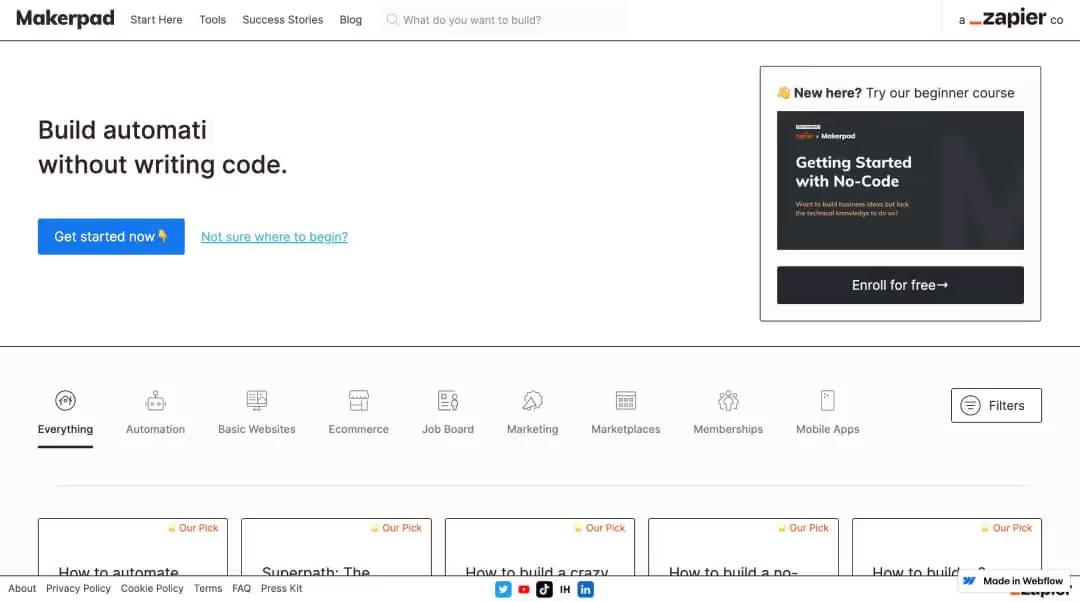
Task: Click the Marketplaces icon
Action: pyautogui.click(x=625, y=400)
